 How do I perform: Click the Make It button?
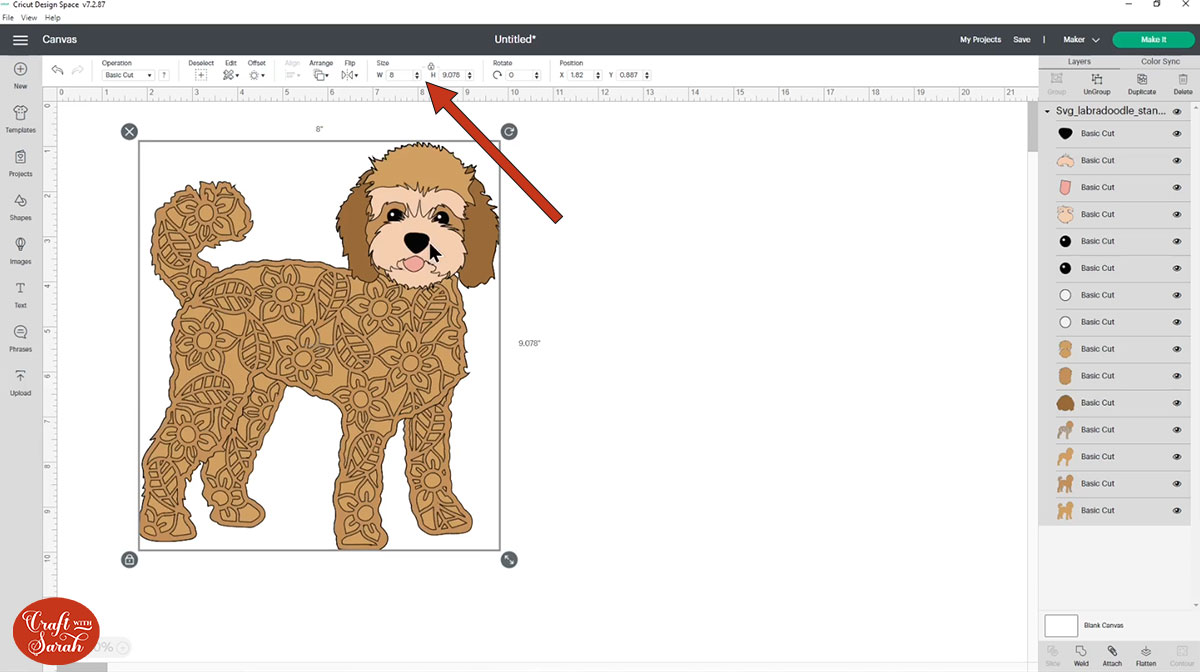tap(1153, 40)
